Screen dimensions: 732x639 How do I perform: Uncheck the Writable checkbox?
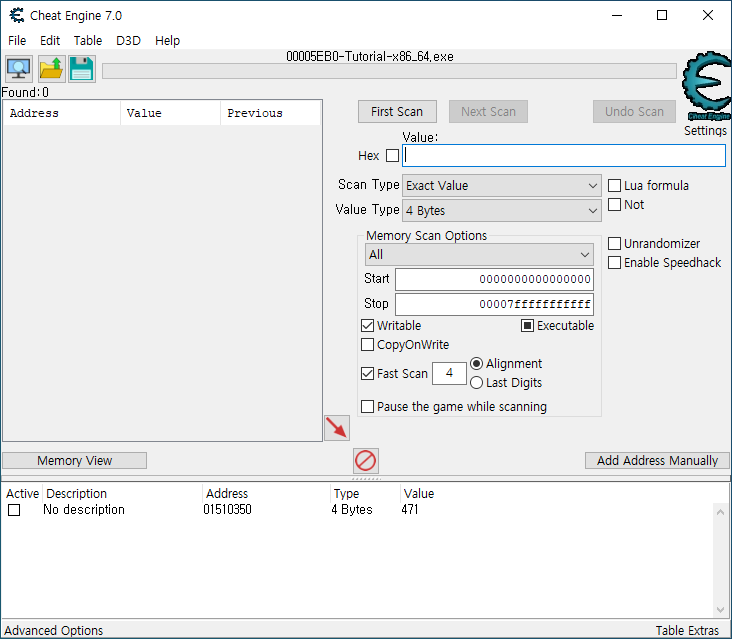coord(367,325)
